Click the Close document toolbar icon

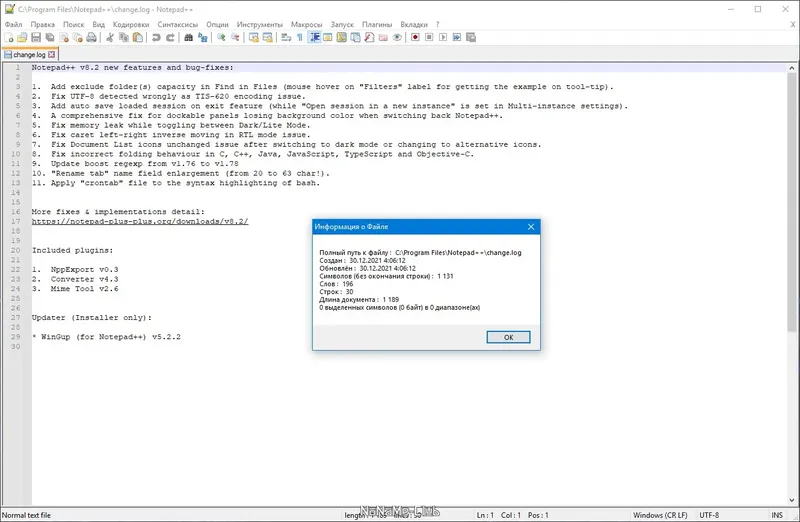click(64, 37)
